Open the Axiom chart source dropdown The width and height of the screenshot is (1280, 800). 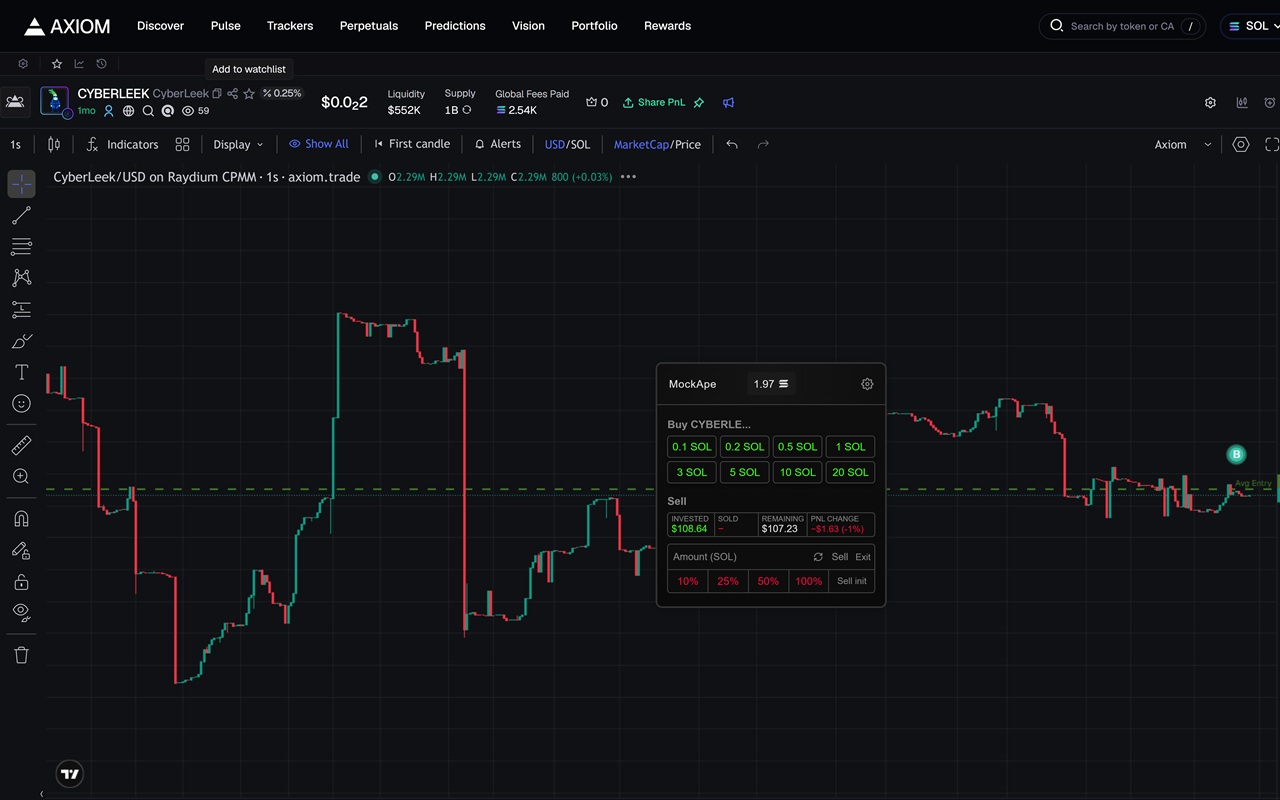(1183, 144)
